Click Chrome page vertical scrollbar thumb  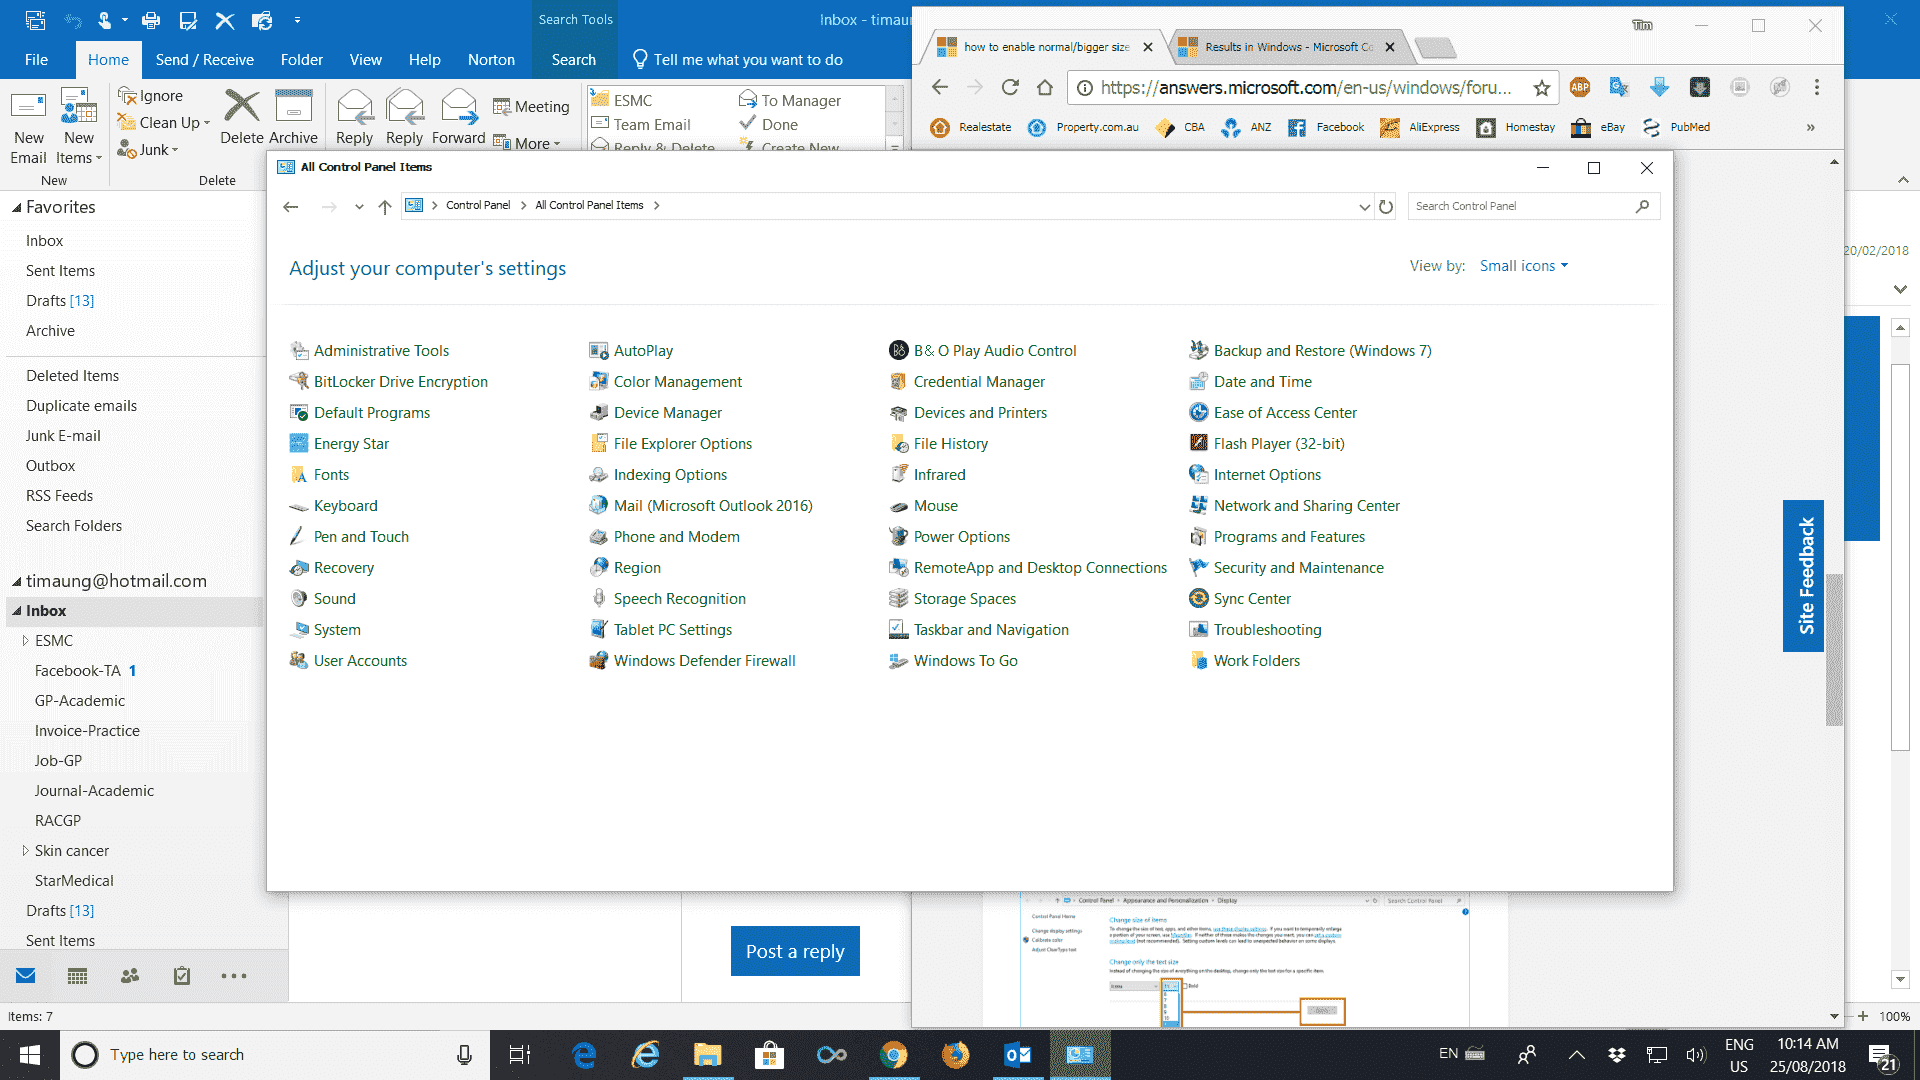[x=1834, y=650]
